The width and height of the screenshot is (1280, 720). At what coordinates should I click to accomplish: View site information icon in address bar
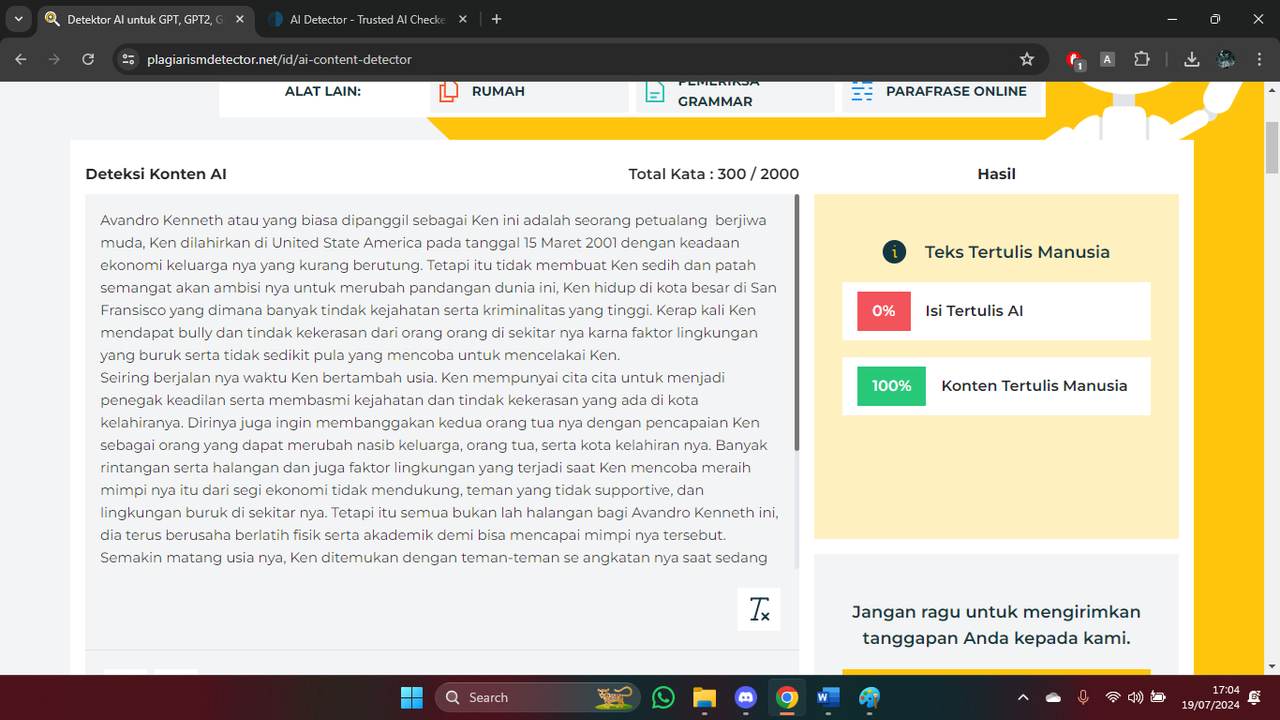click(128, 59)
